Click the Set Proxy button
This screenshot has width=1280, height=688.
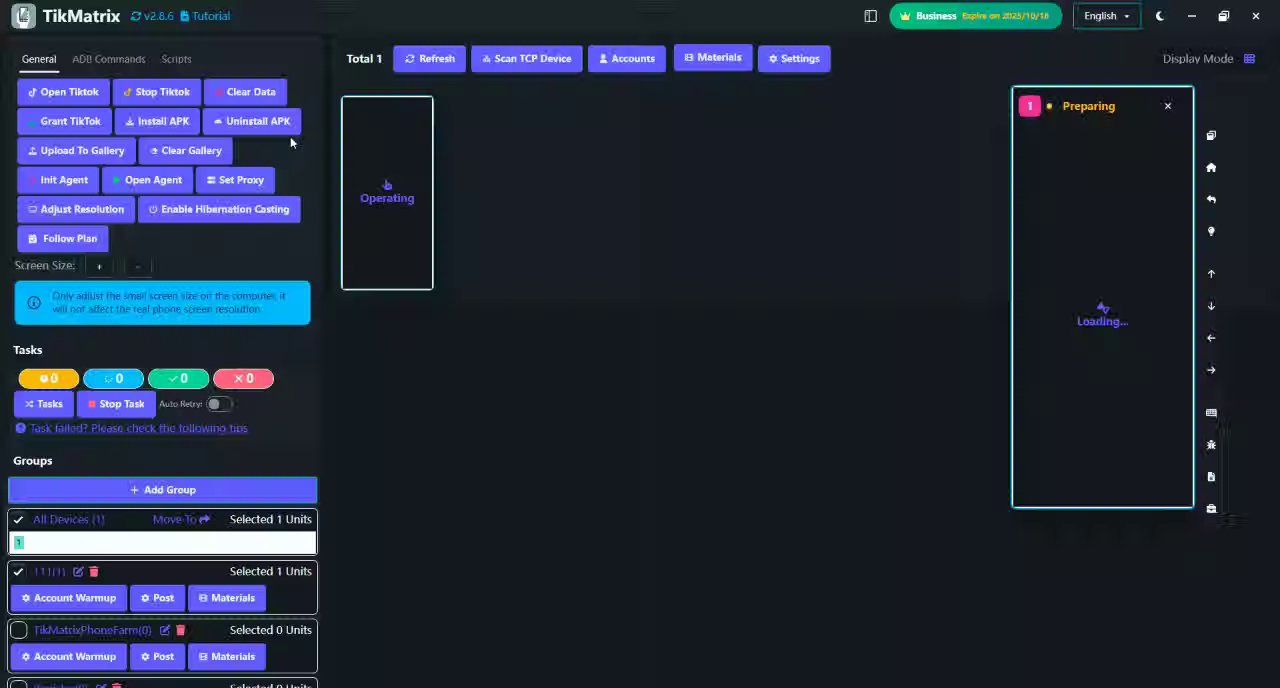[235, 180]
